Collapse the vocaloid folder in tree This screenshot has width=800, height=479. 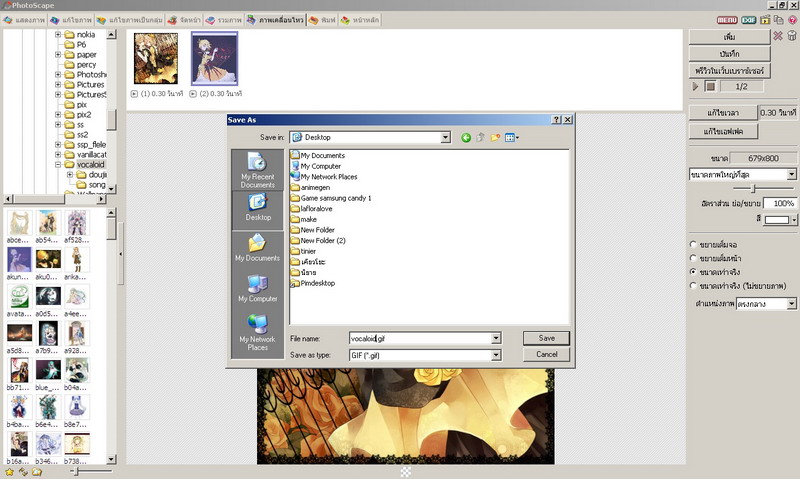coord(58,165)
